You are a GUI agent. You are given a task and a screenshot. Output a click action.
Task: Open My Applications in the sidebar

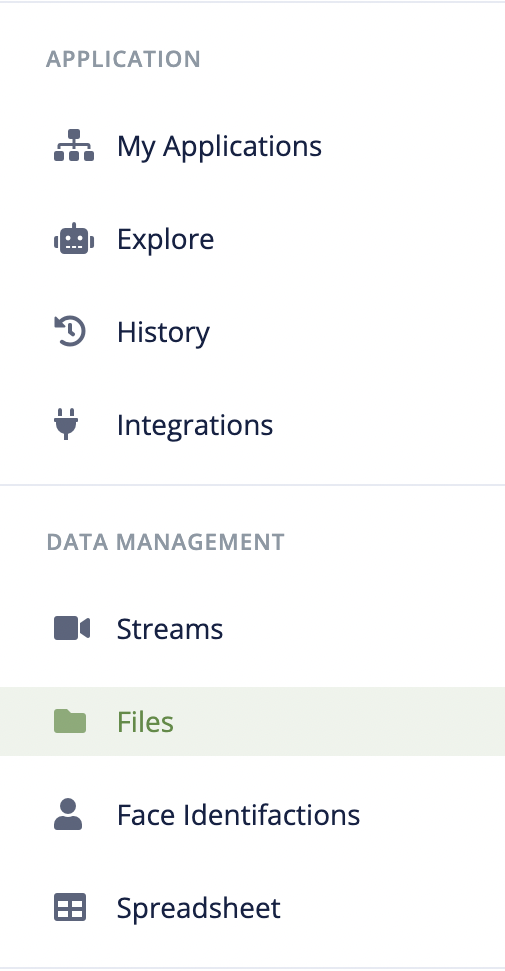219,147
